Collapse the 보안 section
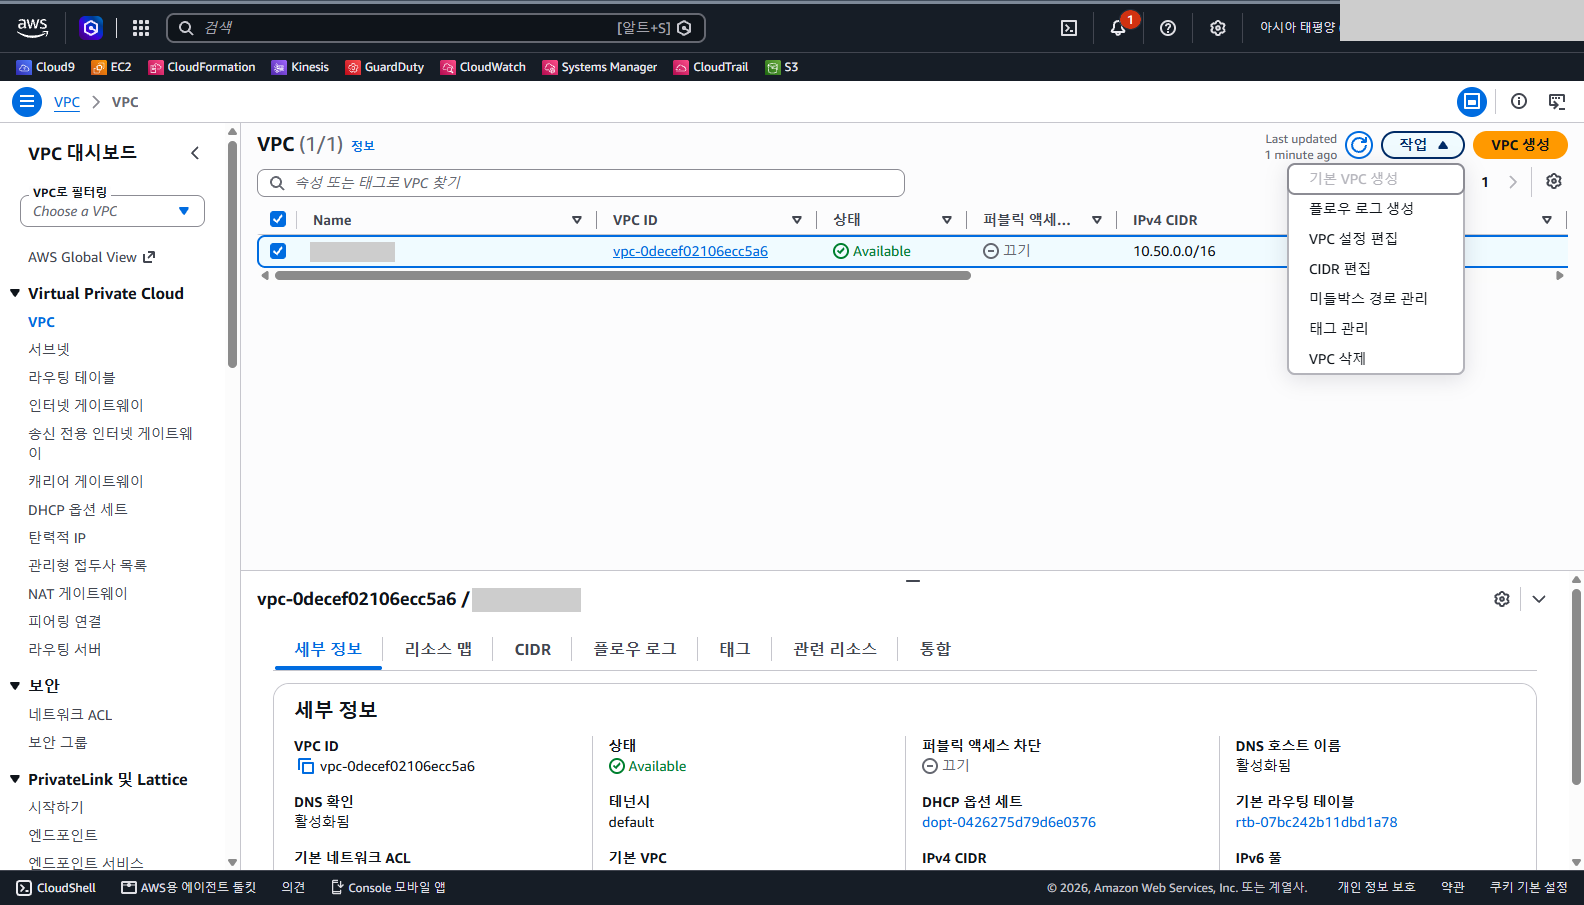Image resolution: width=1584 pixels, height=905 pixels. (15, 685)
